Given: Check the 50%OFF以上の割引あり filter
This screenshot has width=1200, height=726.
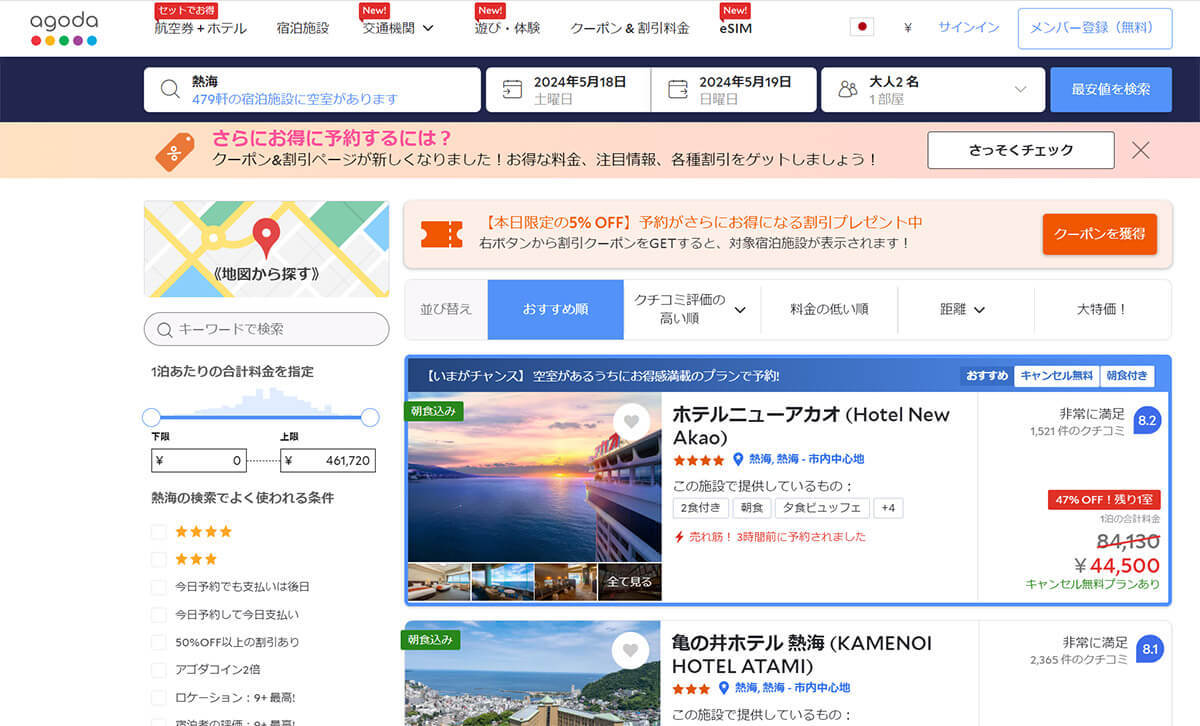Looking at the screenshot, I should point(158,642).
